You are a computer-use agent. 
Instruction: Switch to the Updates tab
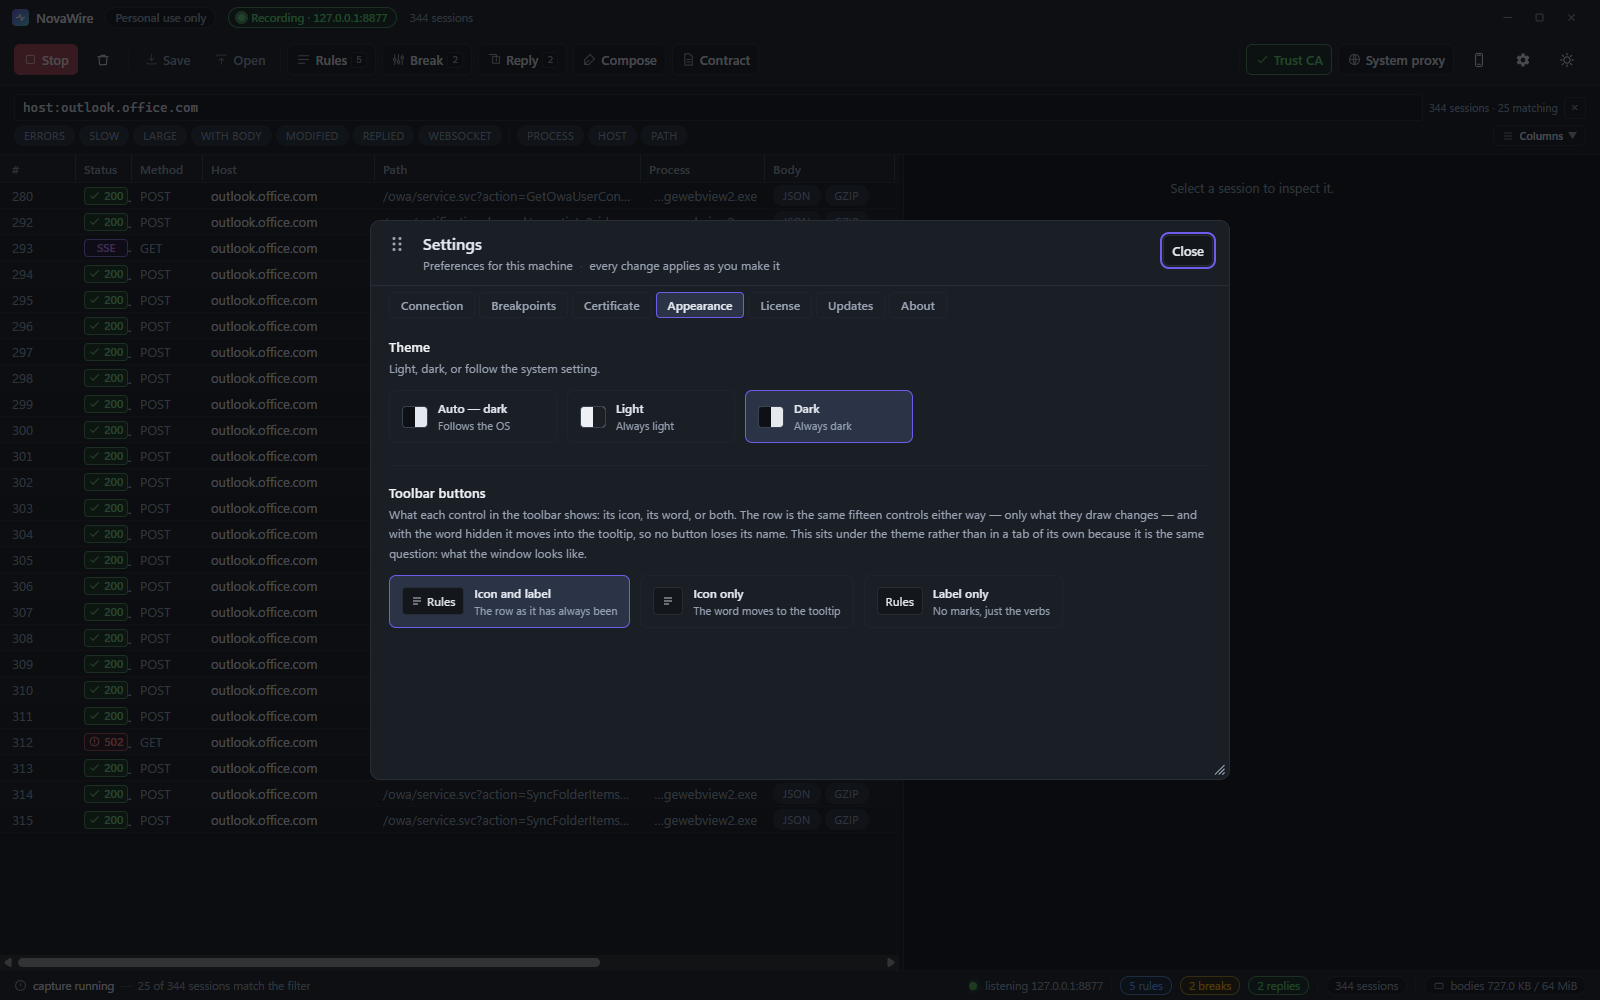(850, 306)
